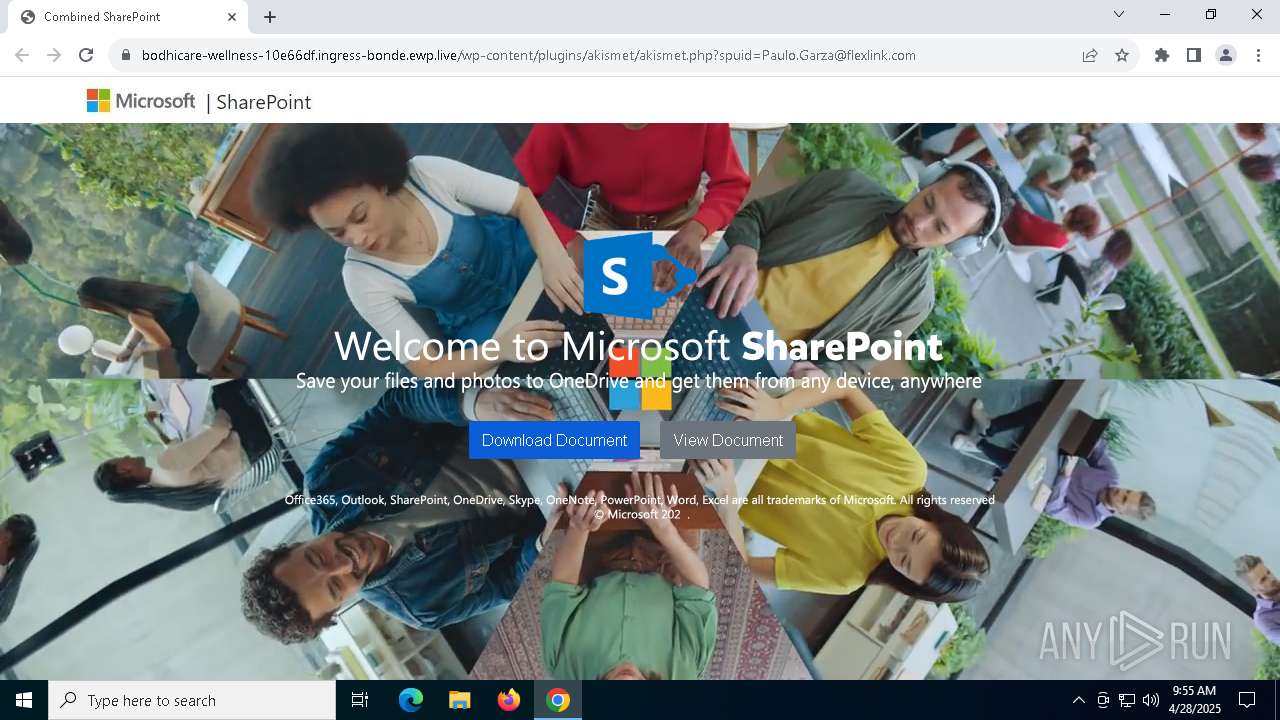Image resolution: width=1280 pixels, height=720 pixels.
Task: Open the notification center icon
Action: (x=1247, y=700)
